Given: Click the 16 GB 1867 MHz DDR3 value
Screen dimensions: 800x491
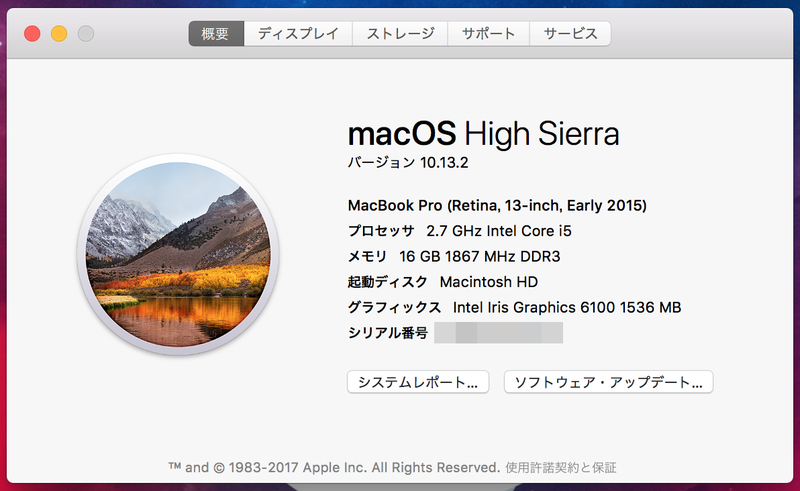Looking at the screenshot, I should click(479, 256).
